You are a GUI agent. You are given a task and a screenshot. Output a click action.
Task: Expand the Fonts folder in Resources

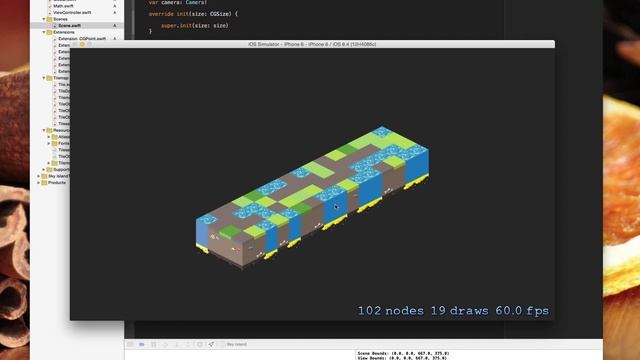click(49, 143)
